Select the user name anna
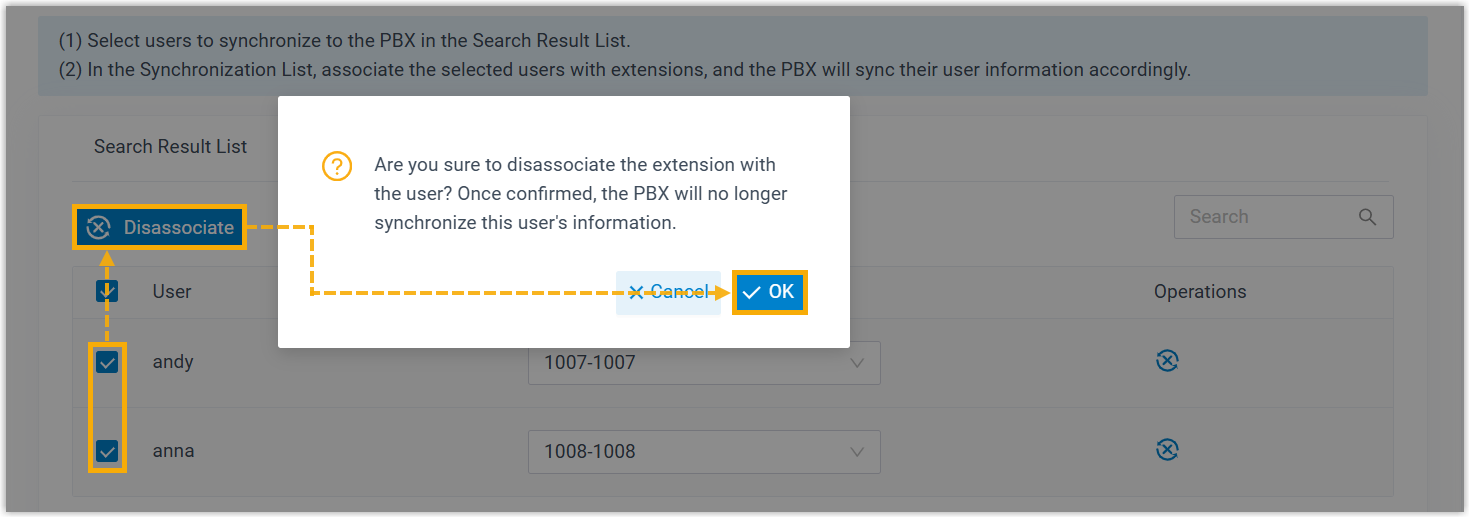Screen dimensions: 1470x518 point(173,451)
